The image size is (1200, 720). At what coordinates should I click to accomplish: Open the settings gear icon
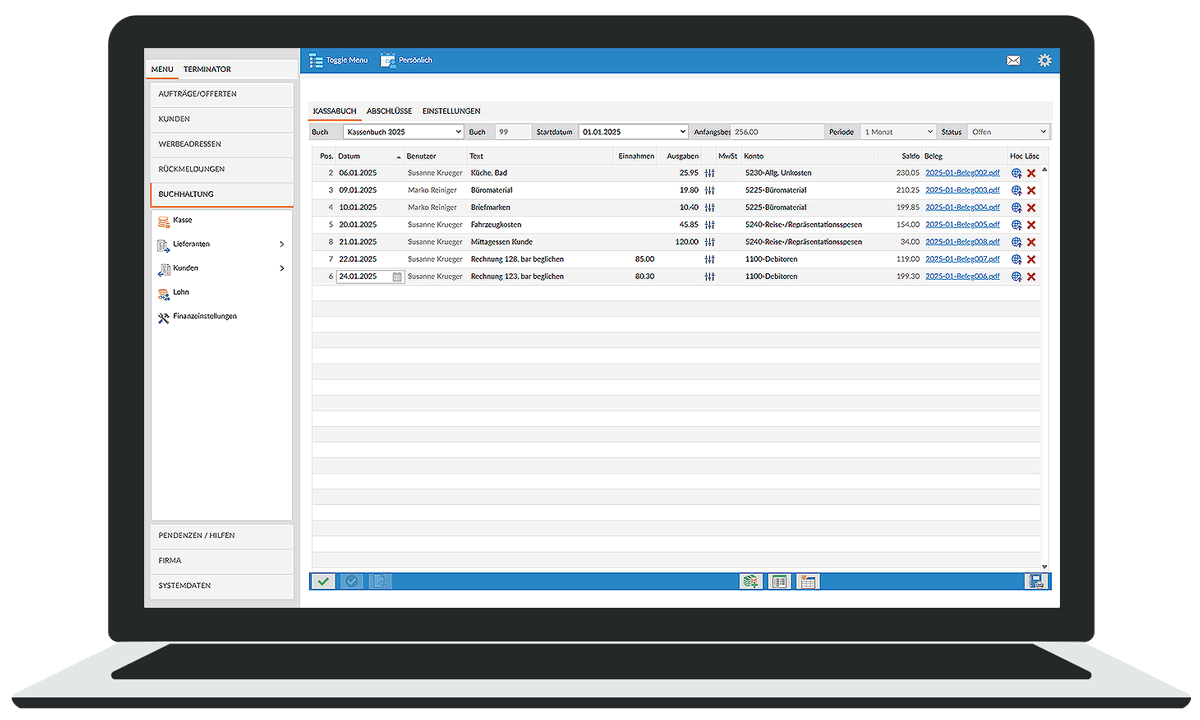pyautogui.click(x=1045, y=61)
